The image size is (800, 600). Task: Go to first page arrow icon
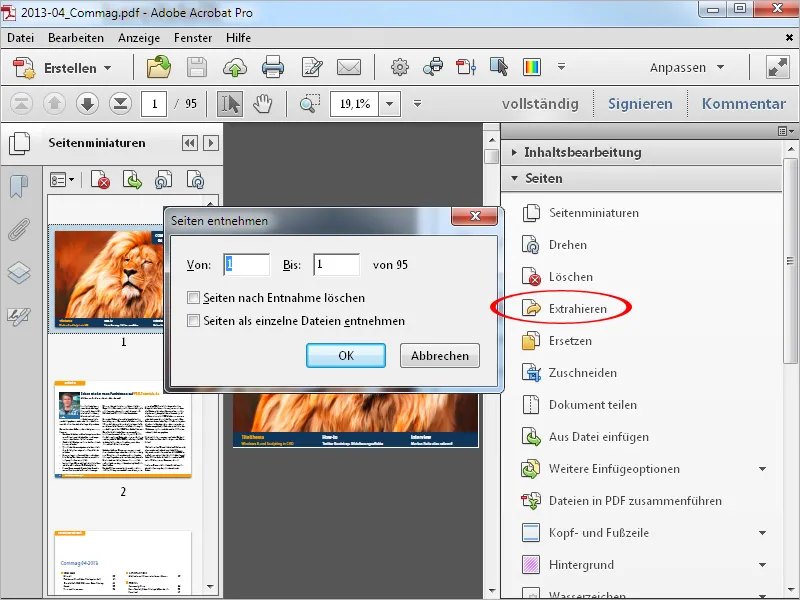pos(21,104)
